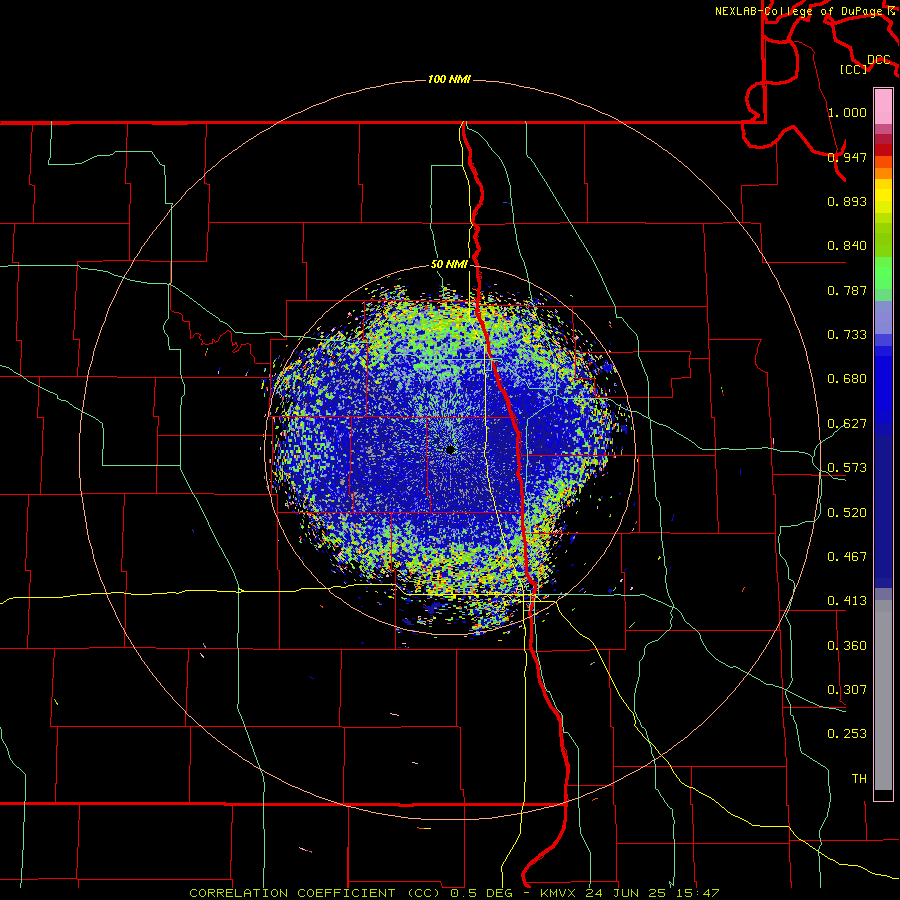
Task: Click "CORRELATION COEFFICIENT (CC)" in the bottom caption
Action: click(x=315, y=893)
